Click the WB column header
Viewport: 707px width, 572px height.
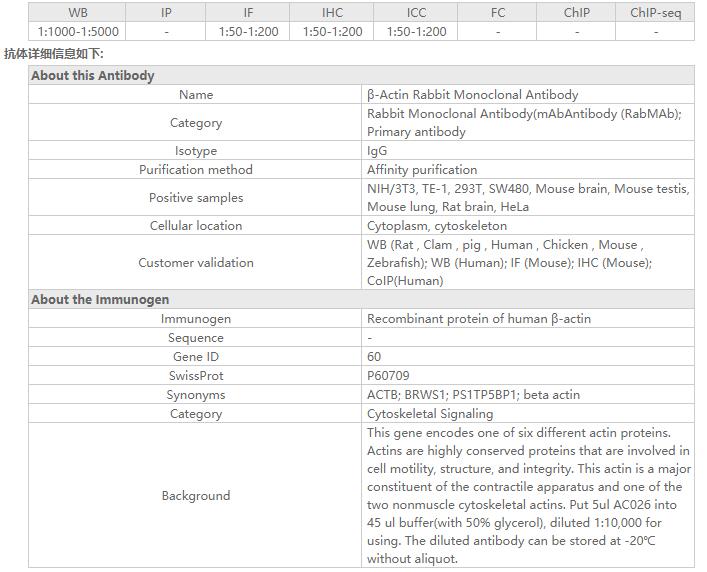(x=78, y=13)
